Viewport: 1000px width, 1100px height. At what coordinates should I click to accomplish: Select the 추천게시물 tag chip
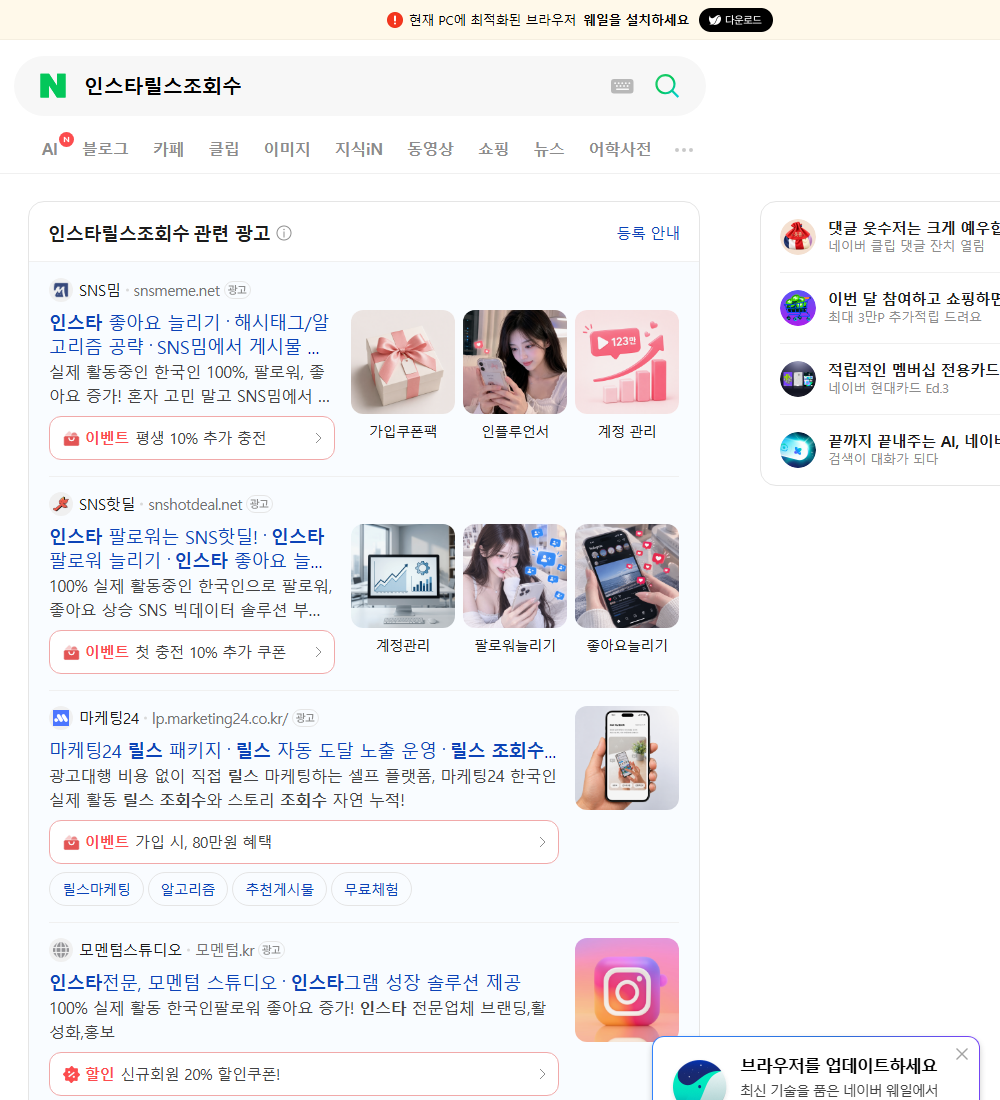[279, 890]
